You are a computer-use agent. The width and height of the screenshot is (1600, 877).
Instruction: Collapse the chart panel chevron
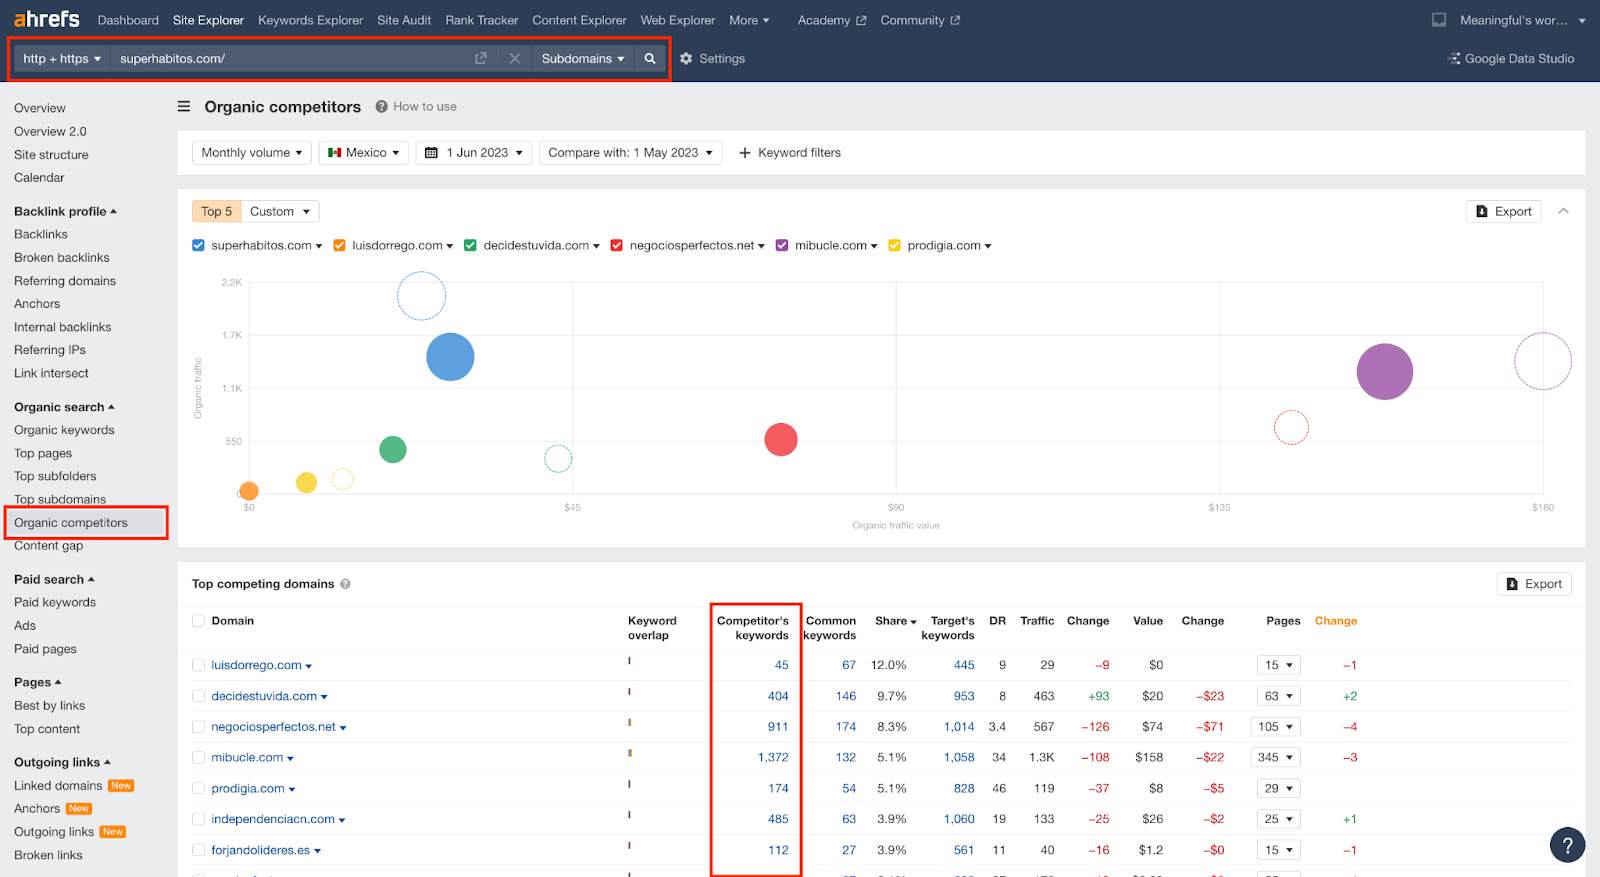tap(1564, 211)
